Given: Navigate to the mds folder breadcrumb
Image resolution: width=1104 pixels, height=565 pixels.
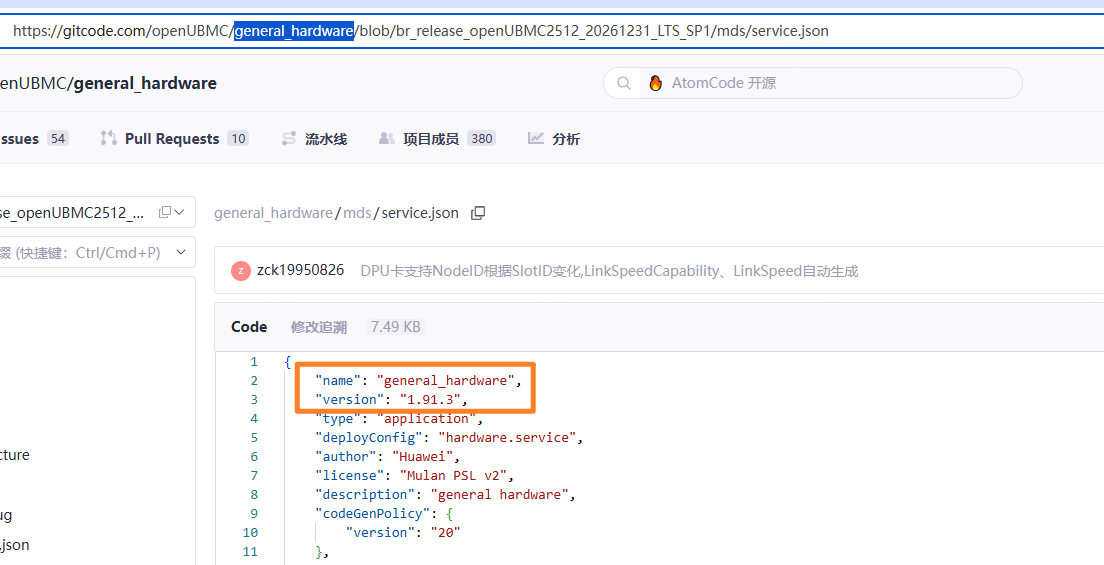Looking at the screenshot, I should tap(357, 213).
